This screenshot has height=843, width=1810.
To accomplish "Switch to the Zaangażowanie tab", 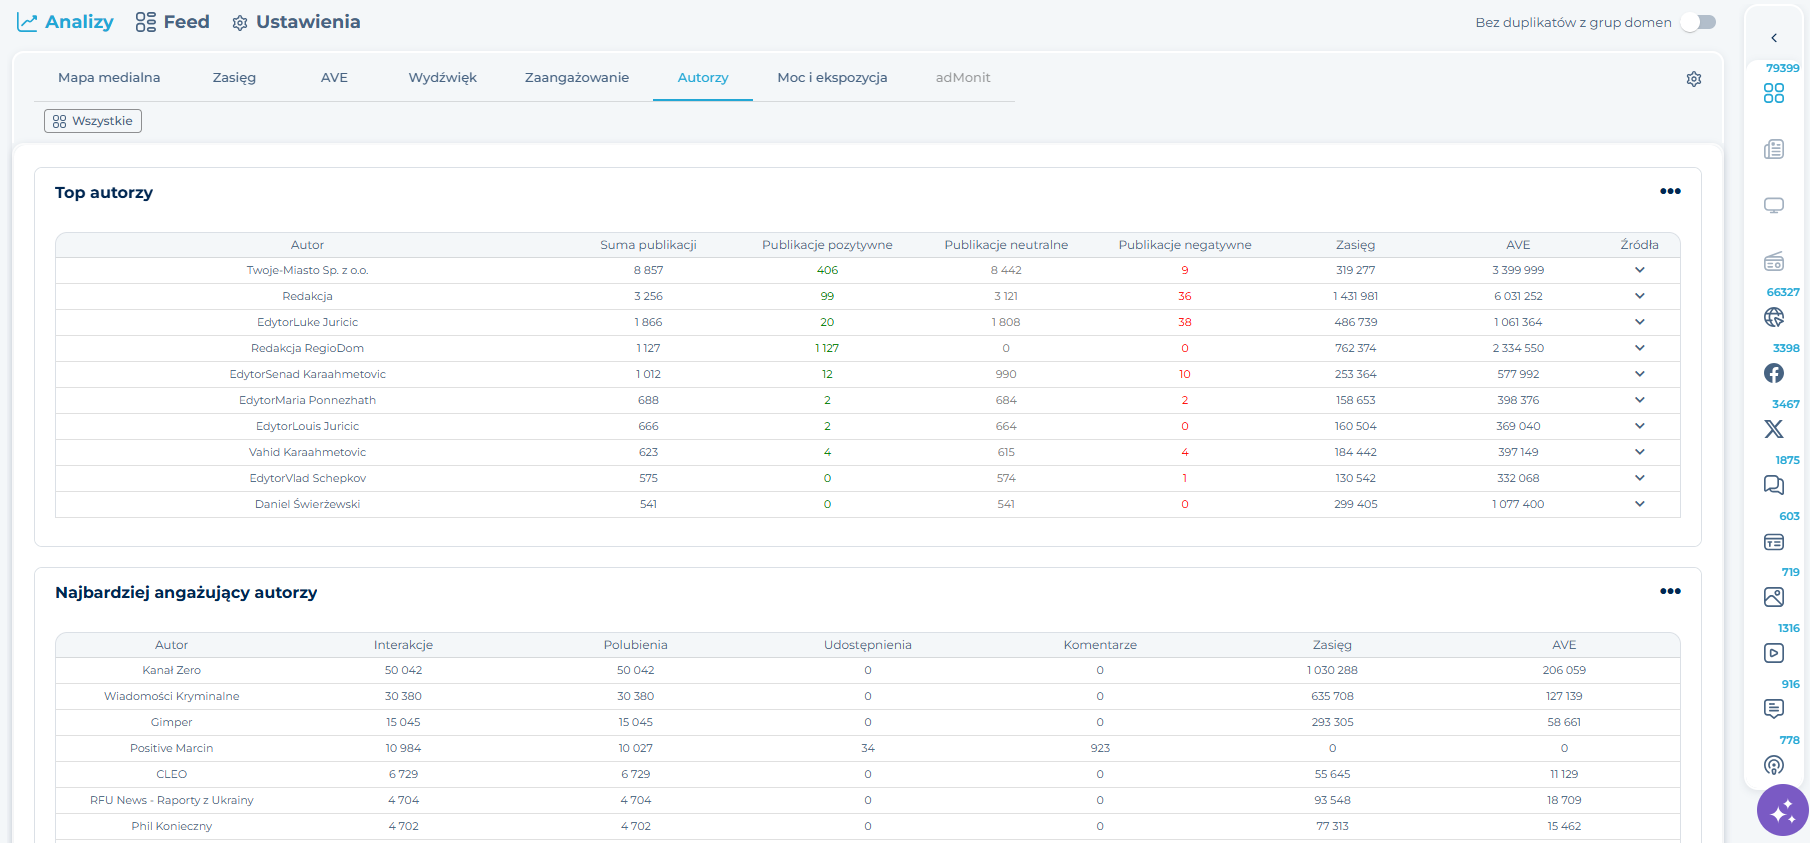I will [577, 77].
